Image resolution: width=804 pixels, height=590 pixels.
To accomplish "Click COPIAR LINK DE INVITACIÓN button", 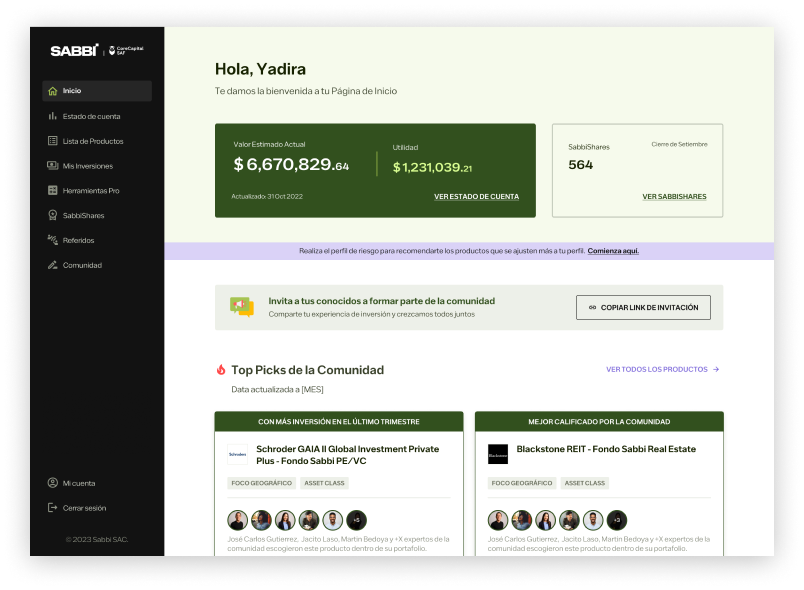I will pos(644,308).
